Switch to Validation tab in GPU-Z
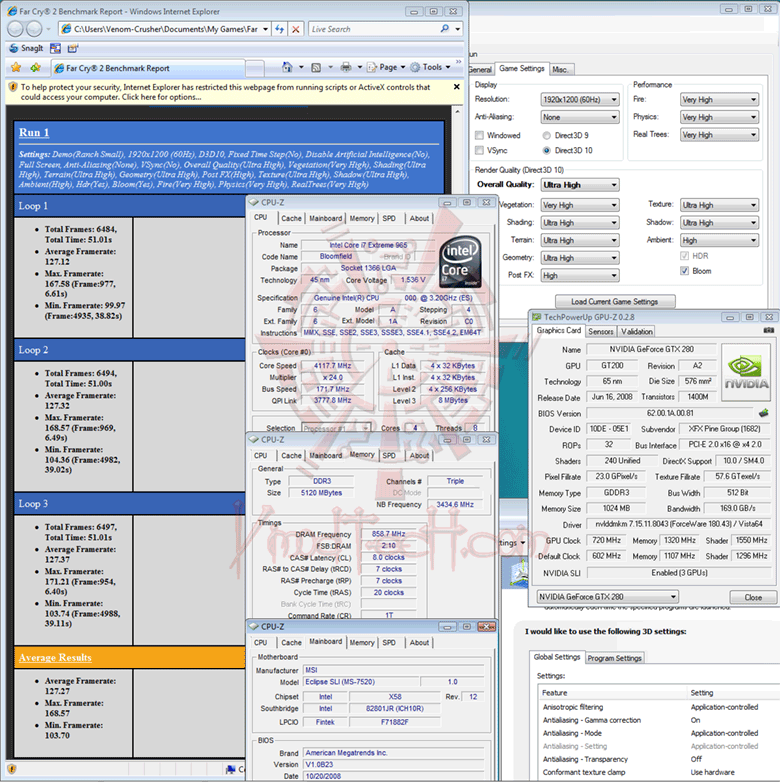The image size is (780, 782). (636, 331)
